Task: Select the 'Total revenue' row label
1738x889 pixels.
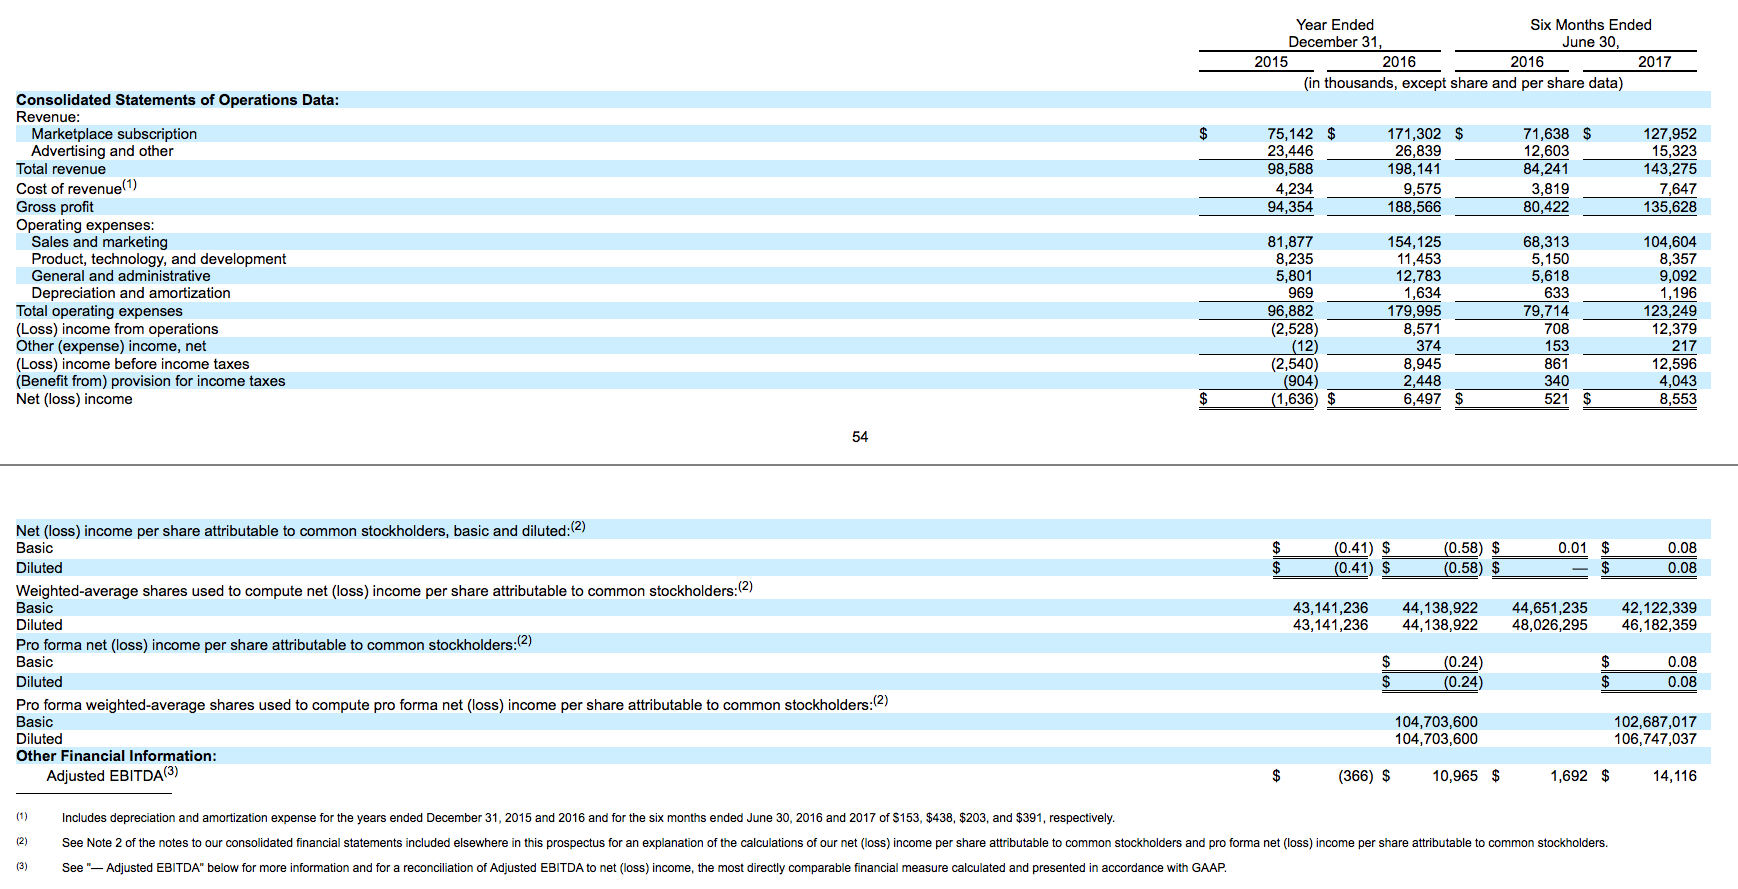Action: (x=61, y=169)
